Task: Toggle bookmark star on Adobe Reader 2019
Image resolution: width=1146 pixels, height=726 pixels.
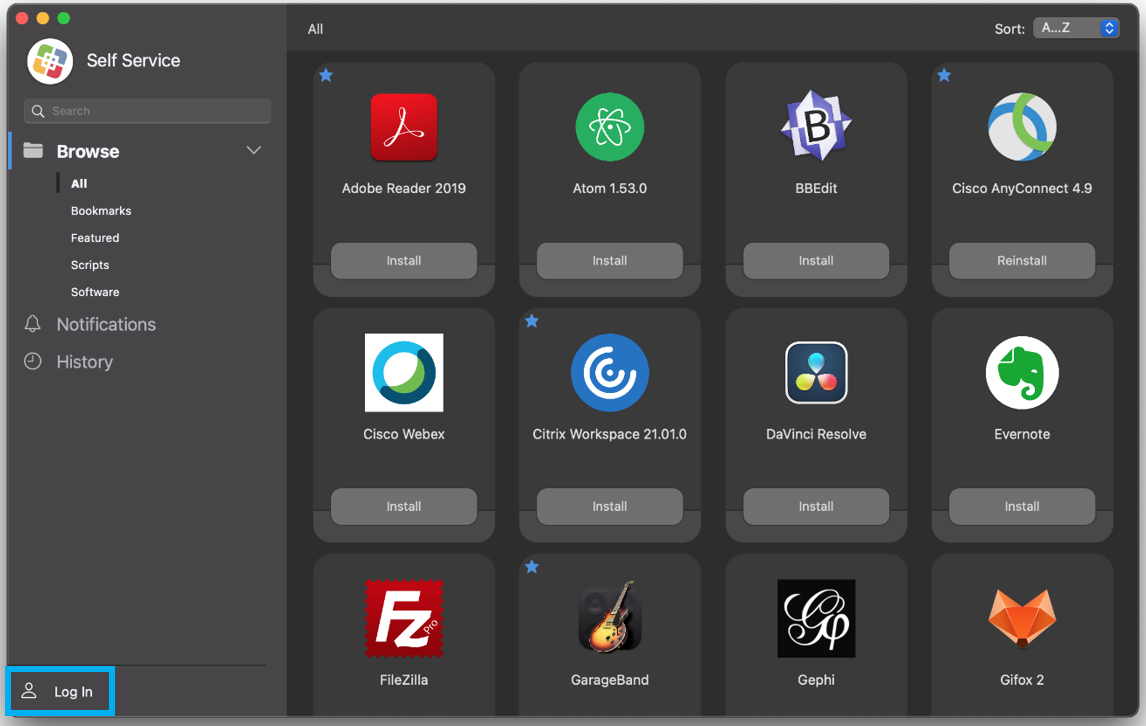Action: tap(326, 75)
